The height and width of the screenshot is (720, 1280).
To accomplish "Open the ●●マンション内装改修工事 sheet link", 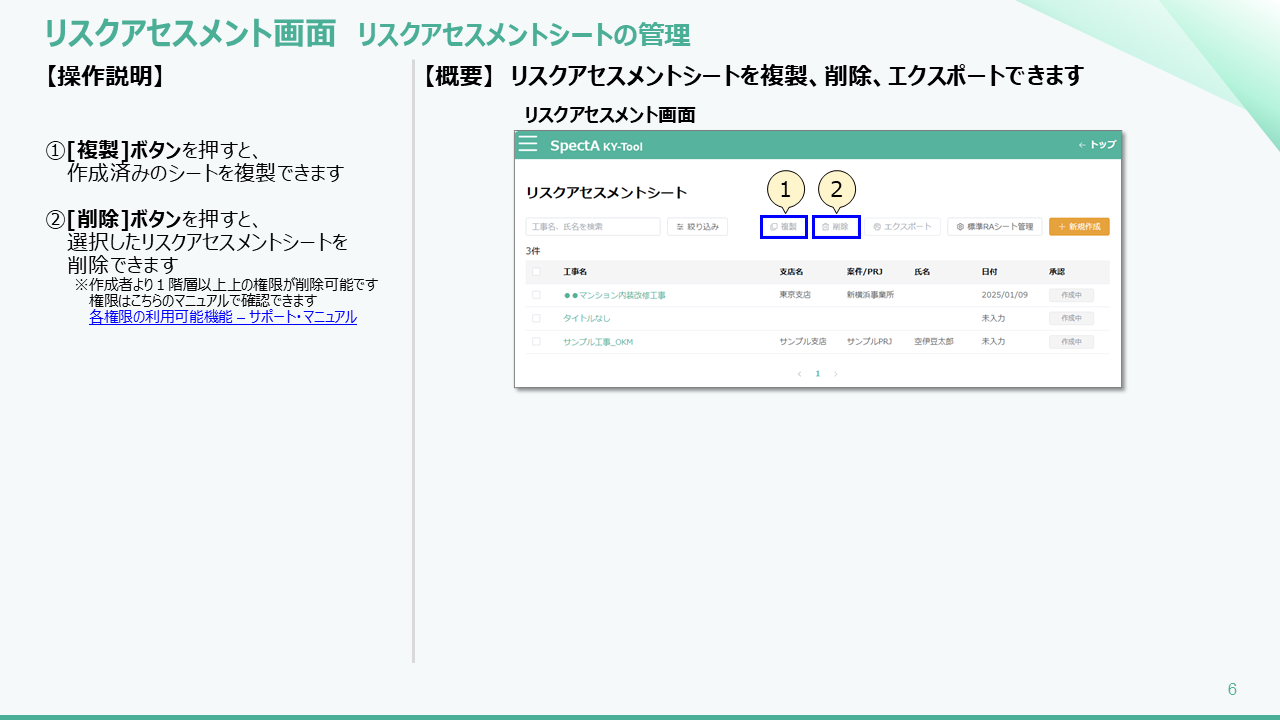I will [614, 296].
